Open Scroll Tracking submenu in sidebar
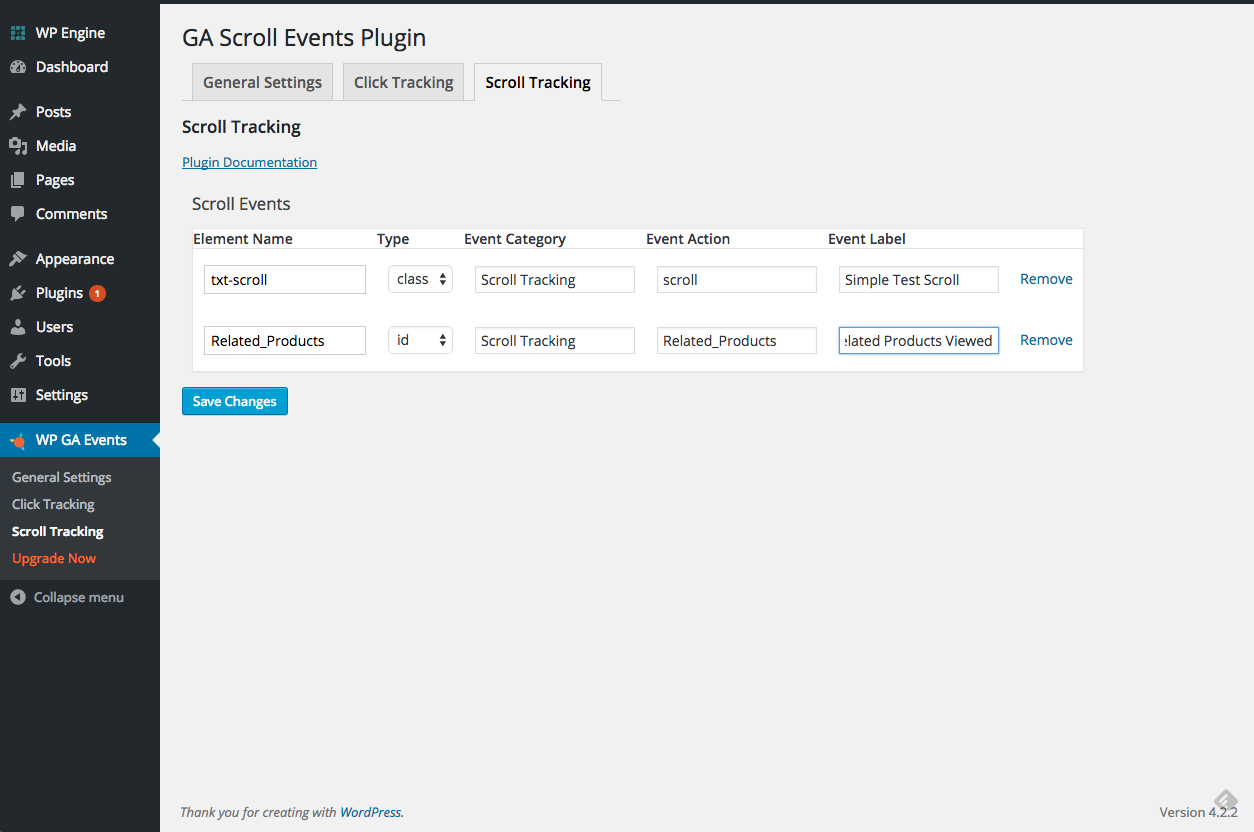 58,531
